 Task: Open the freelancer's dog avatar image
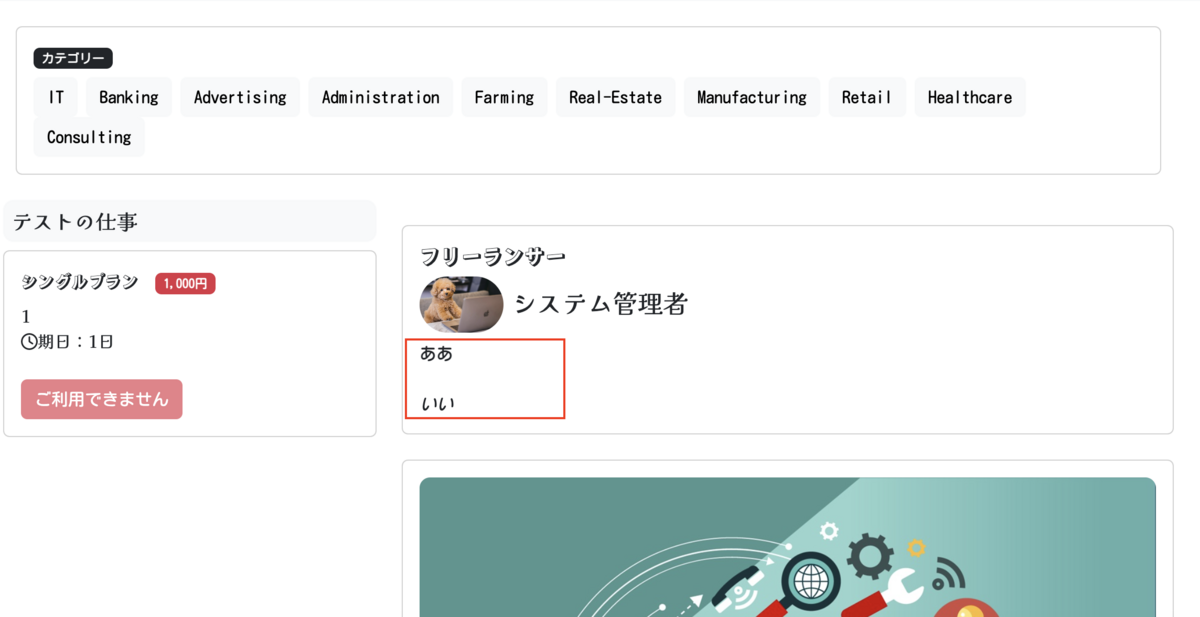462,304
